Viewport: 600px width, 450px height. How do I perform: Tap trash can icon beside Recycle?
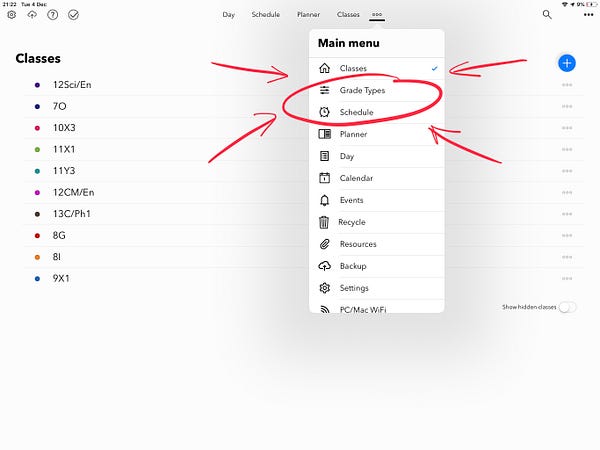click(x=324, y=222)
